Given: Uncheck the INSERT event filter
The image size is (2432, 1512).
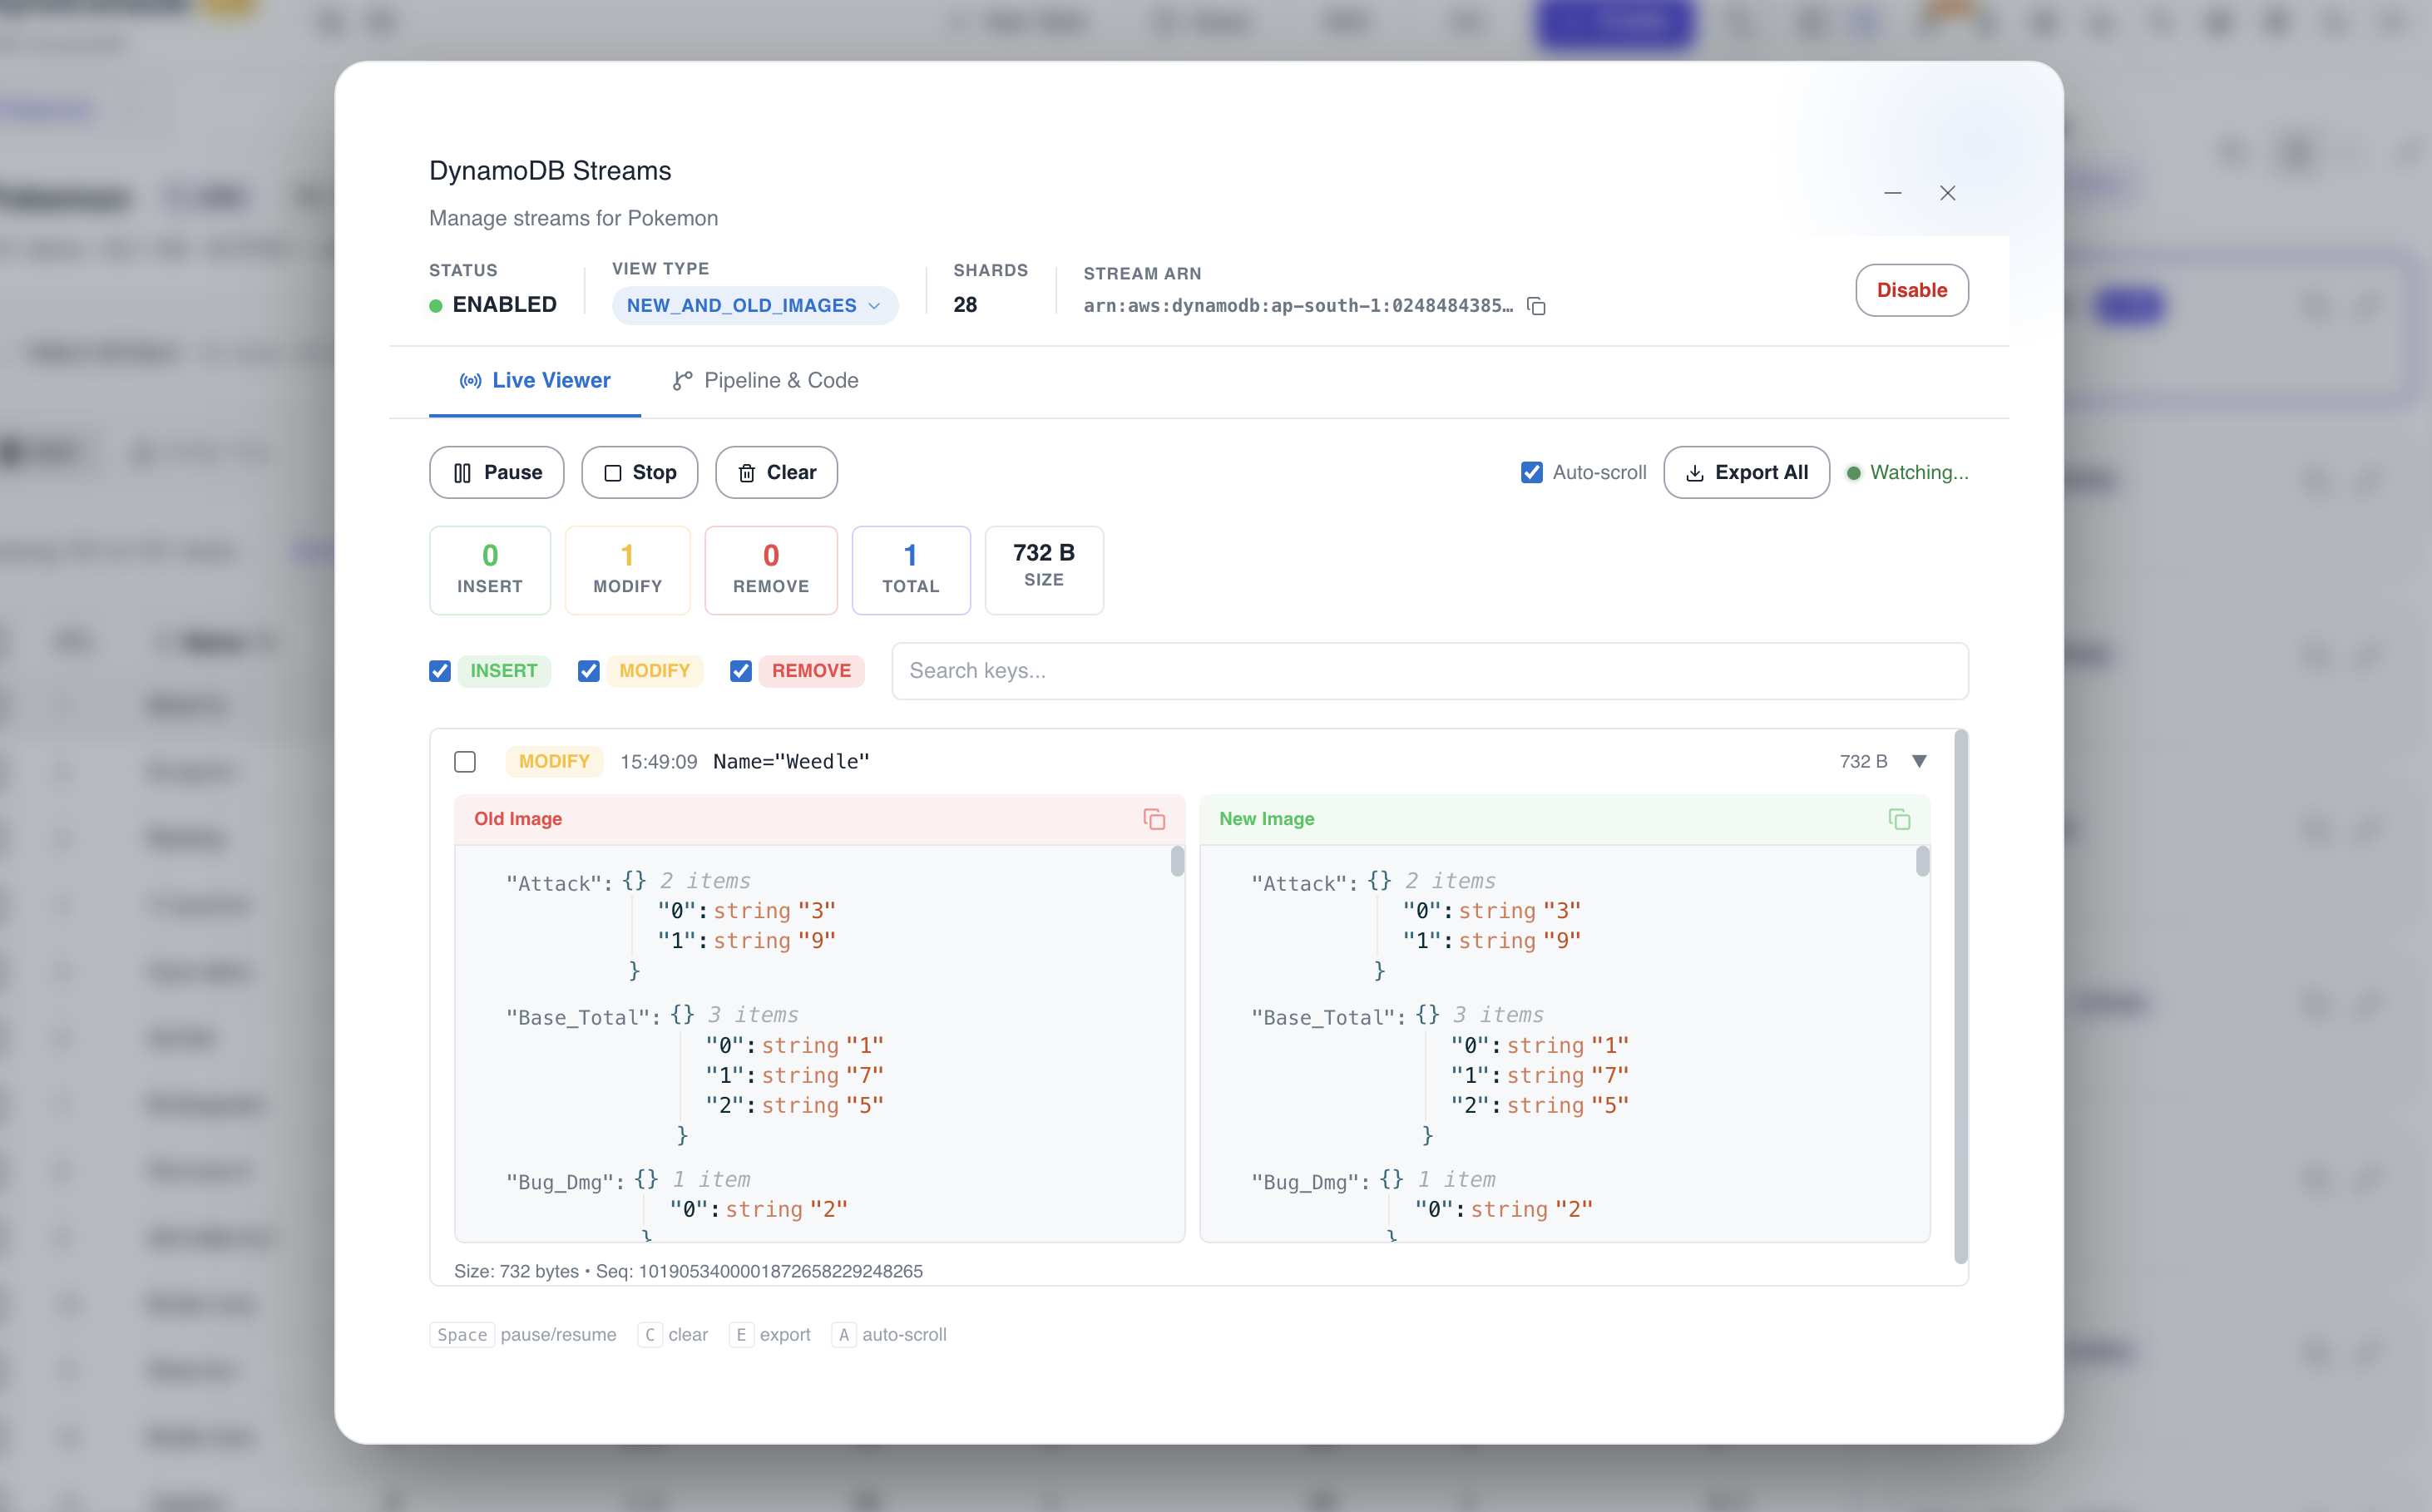Looking at the screenshot, I should [440, 671].
